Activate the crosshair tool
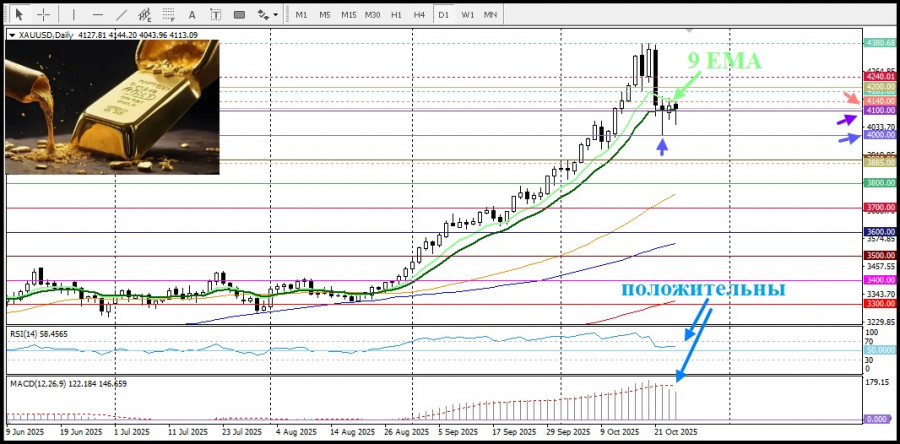 pyautogui.click(x=44, y=14)
